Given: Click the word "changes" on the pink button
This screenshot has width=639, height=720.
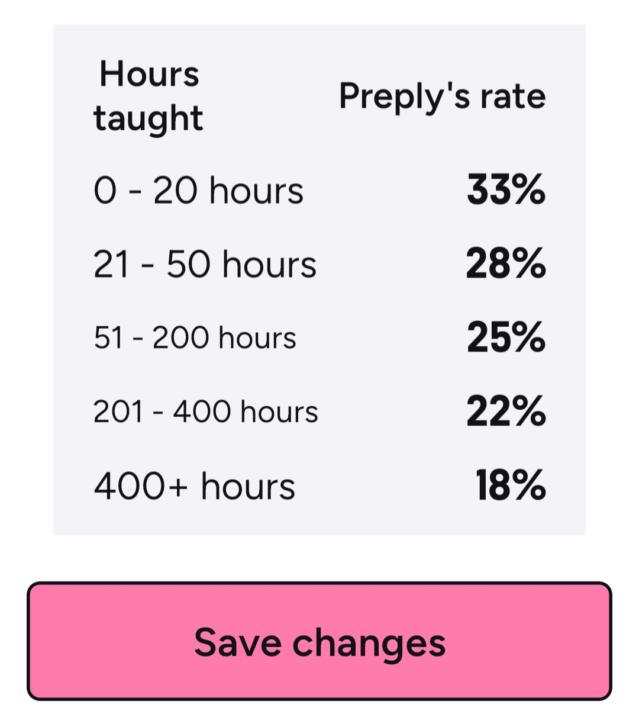Looking at the screenshot, I should coord(366,643).
